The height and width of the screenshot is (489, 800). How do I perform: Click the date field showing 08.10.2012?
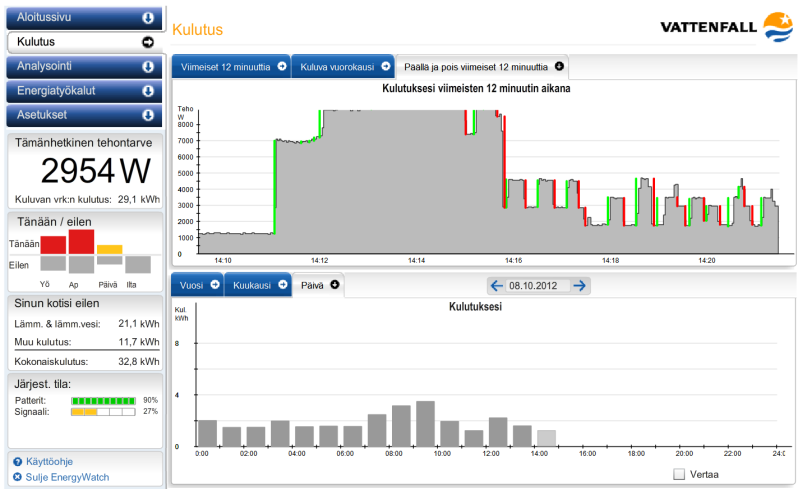pos(538,286)
